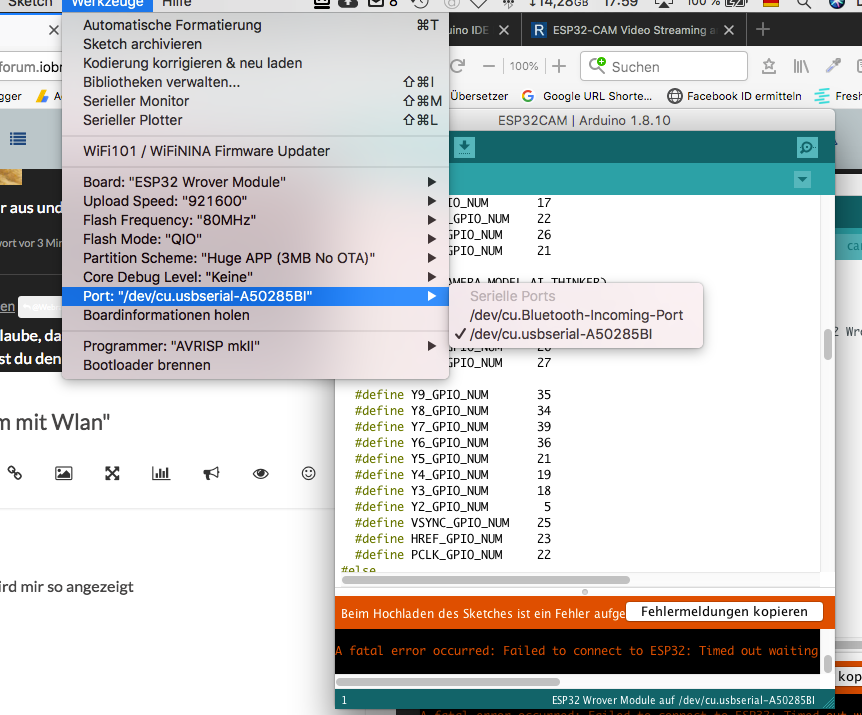Click the Firefox reload icon

click(457, 66)
